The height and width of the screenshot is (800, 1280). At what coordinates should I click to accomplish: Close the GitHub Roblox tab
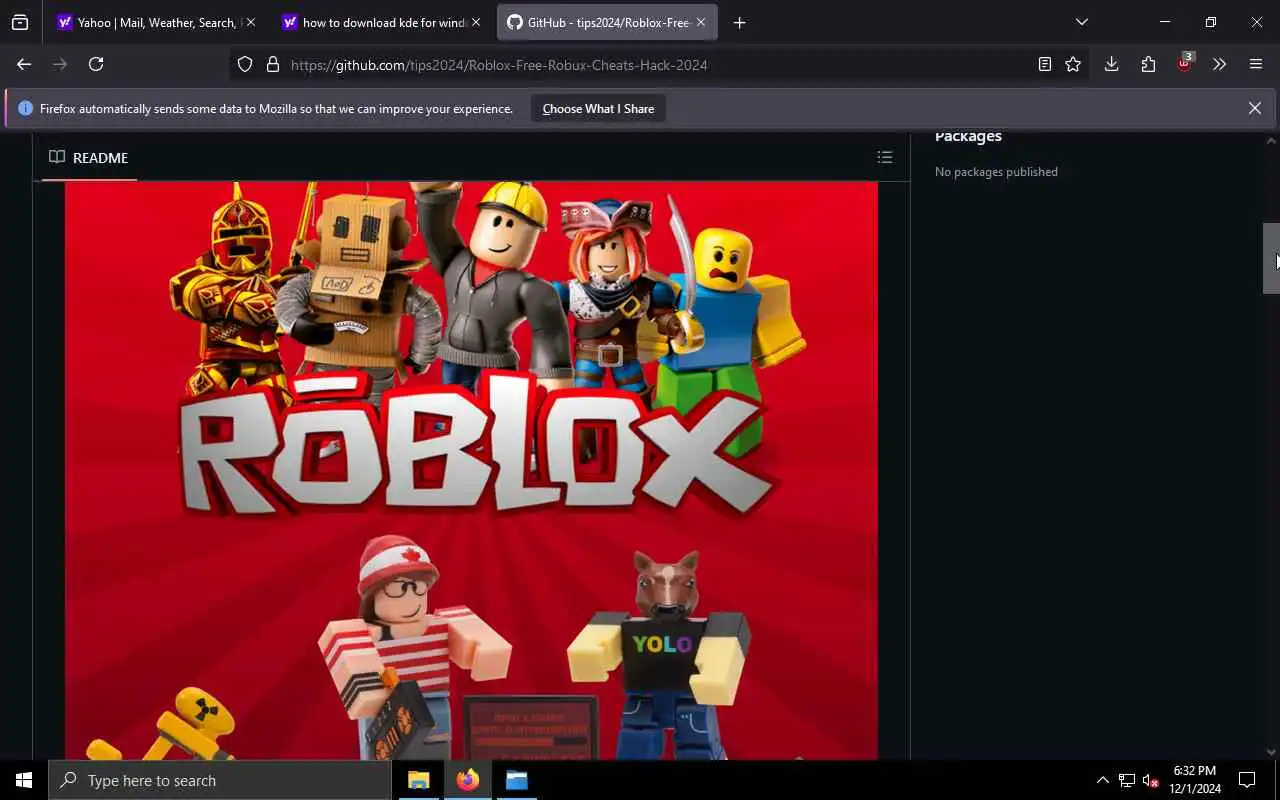pyautogui.click(x=701, y=22)
